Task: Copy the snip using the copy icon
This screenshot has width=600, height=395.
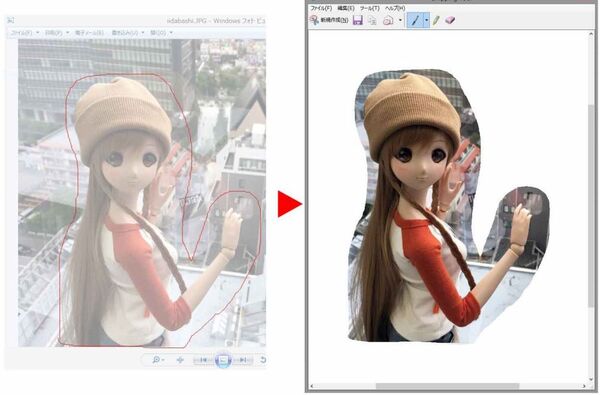Action: 372,20
